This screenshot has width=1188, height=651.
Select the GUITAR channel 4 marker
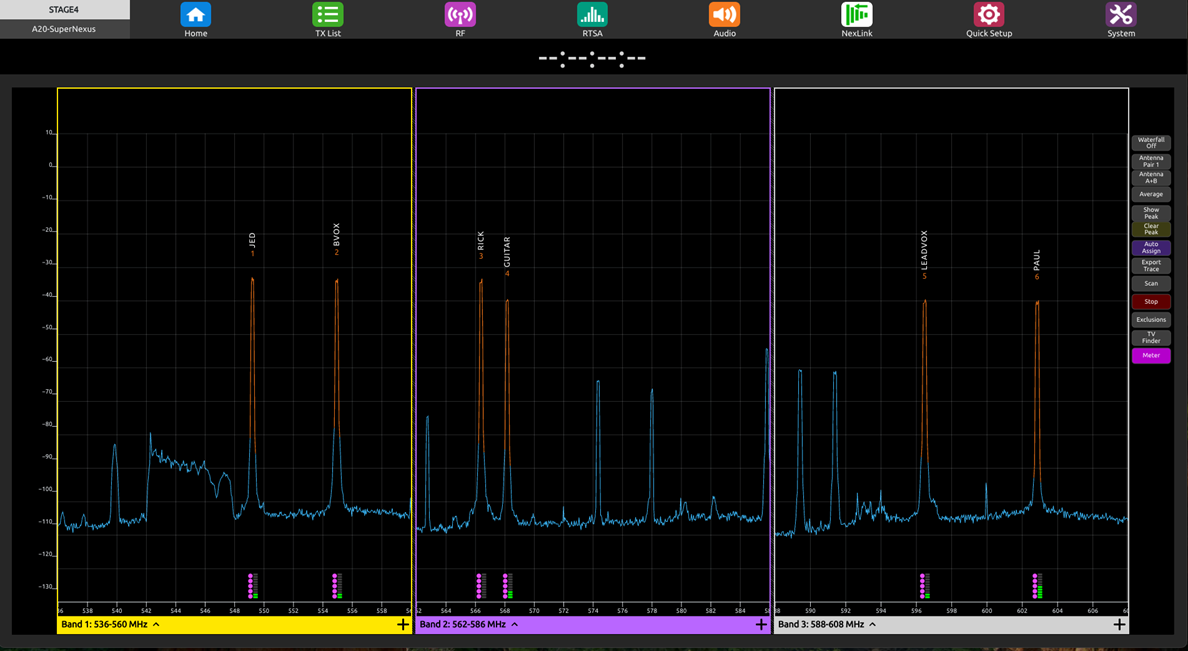pyautogui.click(x=507, y=256)
